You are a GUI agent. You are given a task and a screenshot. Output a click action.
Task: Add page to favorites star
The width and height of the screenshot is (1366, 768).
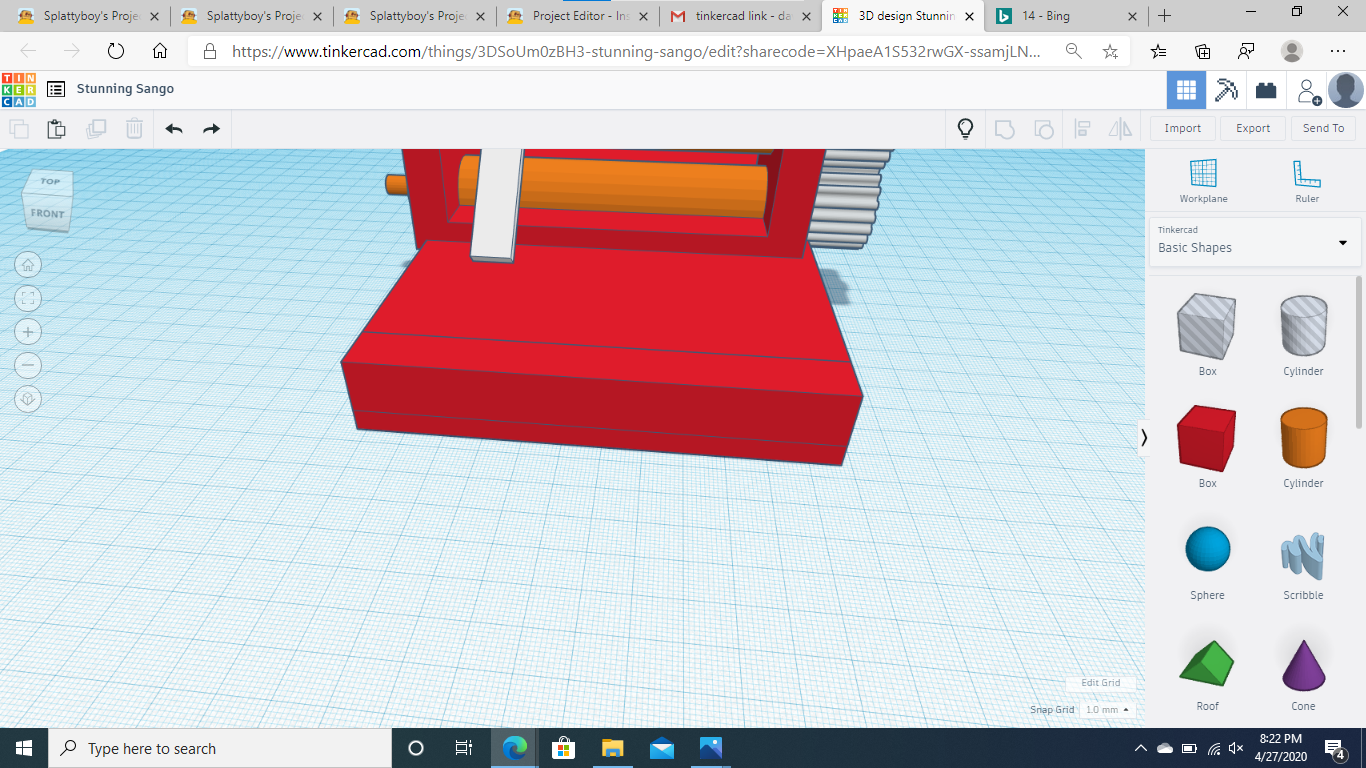click(x=1110, y=51)
